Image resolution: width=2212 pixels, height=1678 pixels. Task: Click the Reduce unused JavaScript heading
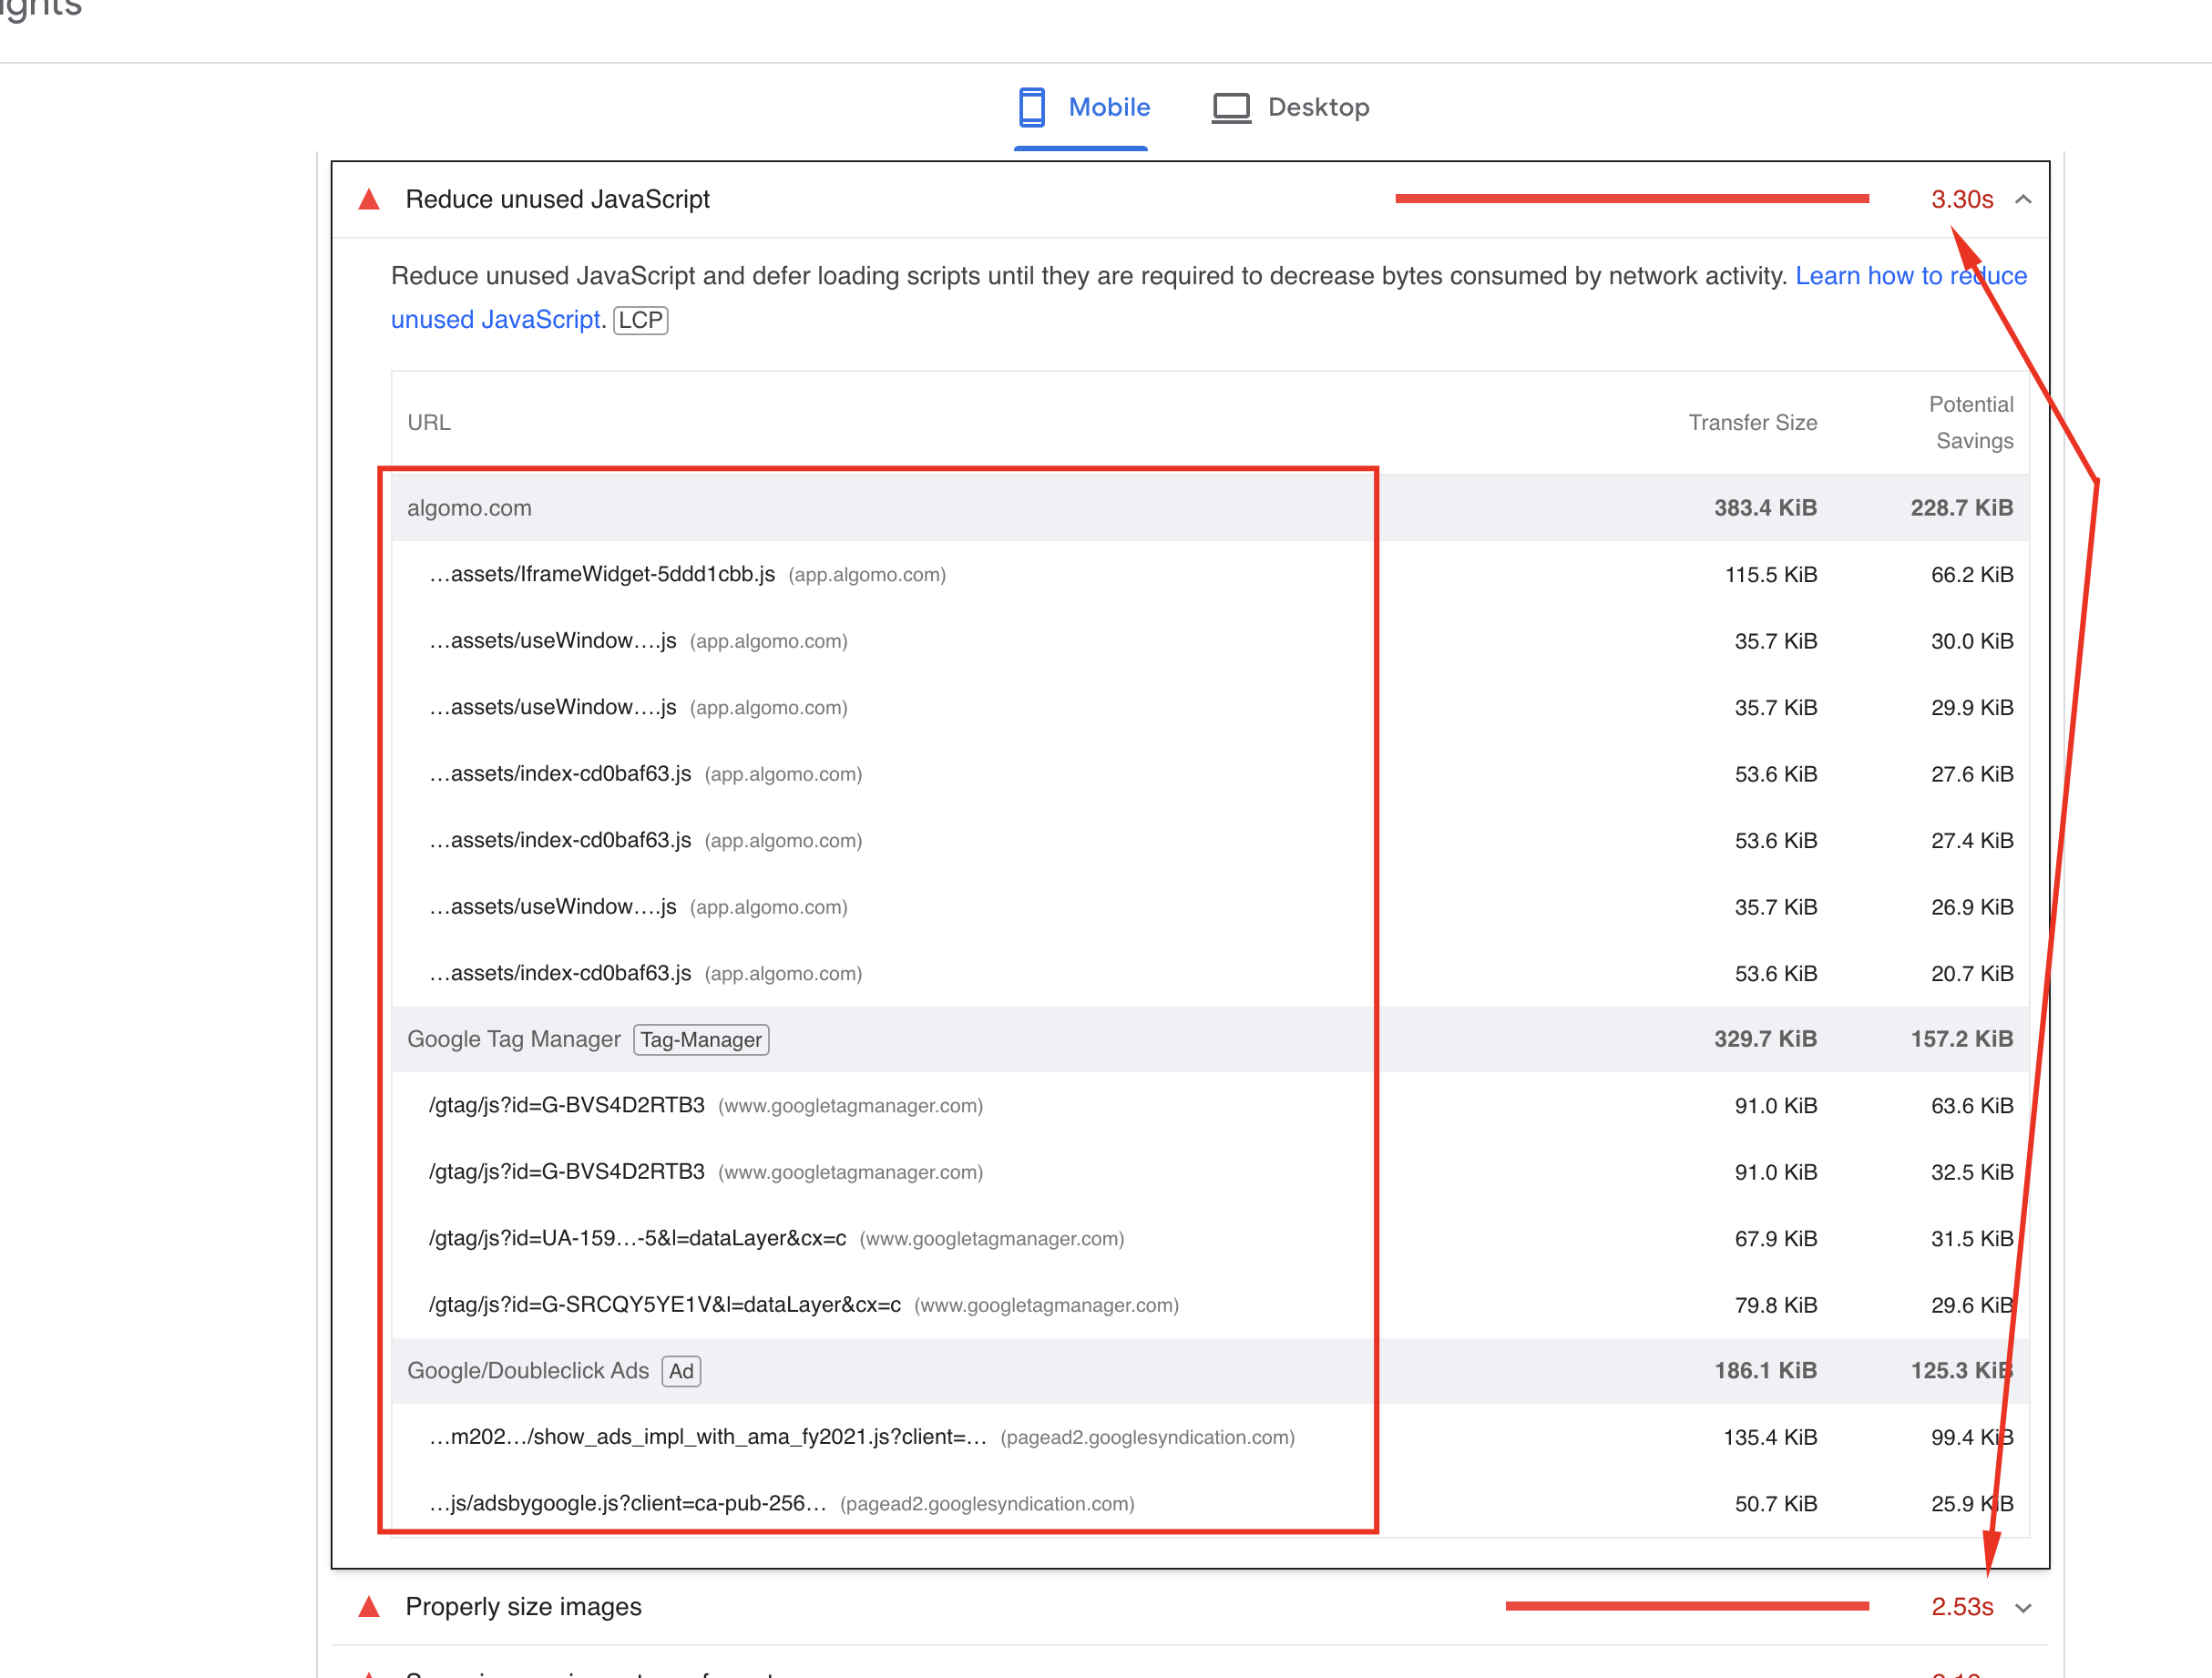tap(557, 199)
